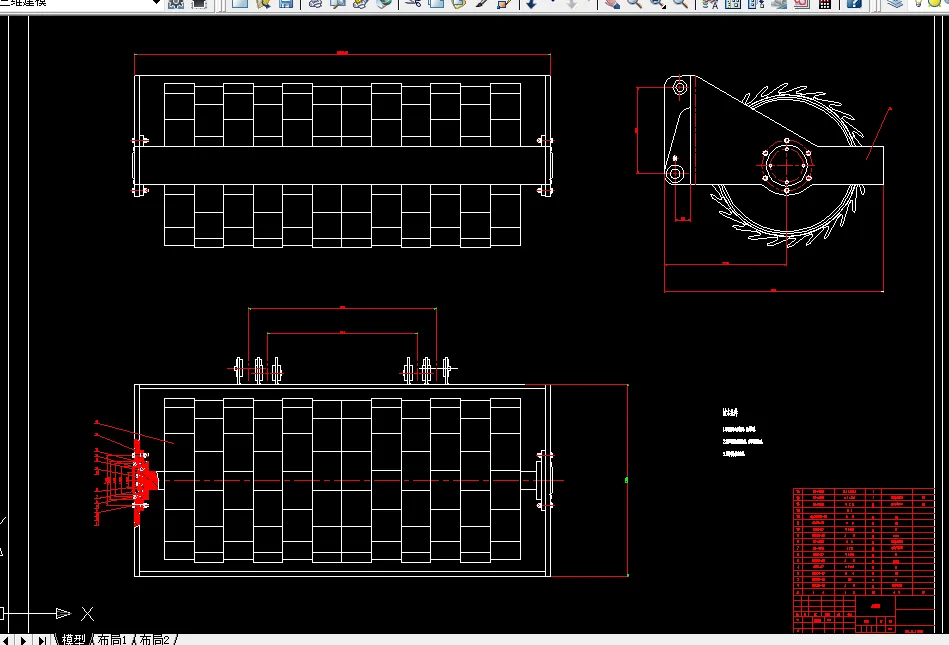Switch to the 布局1 layout tab
This screenshot has height=645, width=949.
[113, 640]
